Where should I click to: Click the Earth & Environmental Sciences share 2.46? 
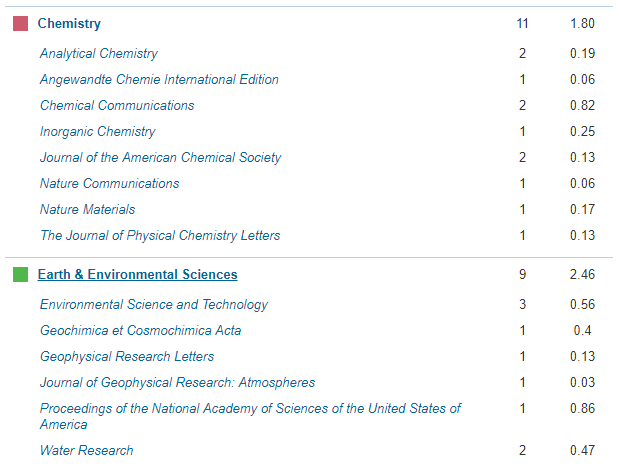[582, 274]
